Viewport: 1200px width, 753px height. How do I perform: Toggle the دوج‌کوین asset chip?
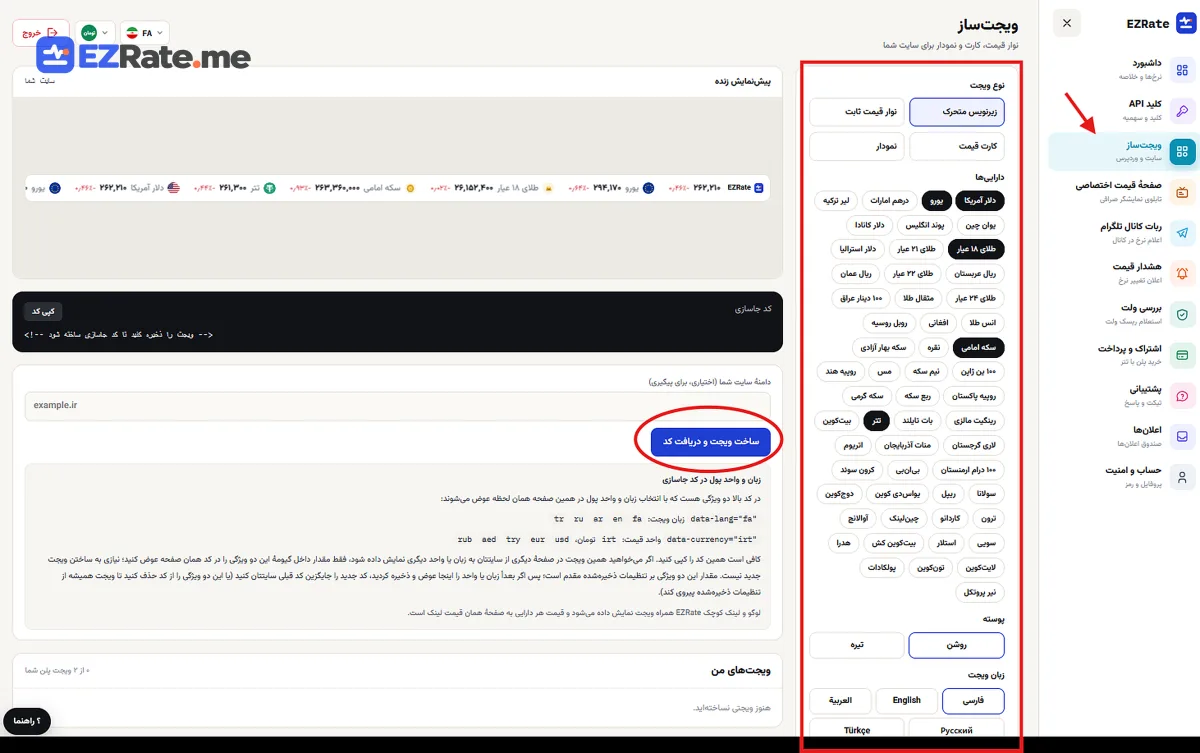[838, 493]
